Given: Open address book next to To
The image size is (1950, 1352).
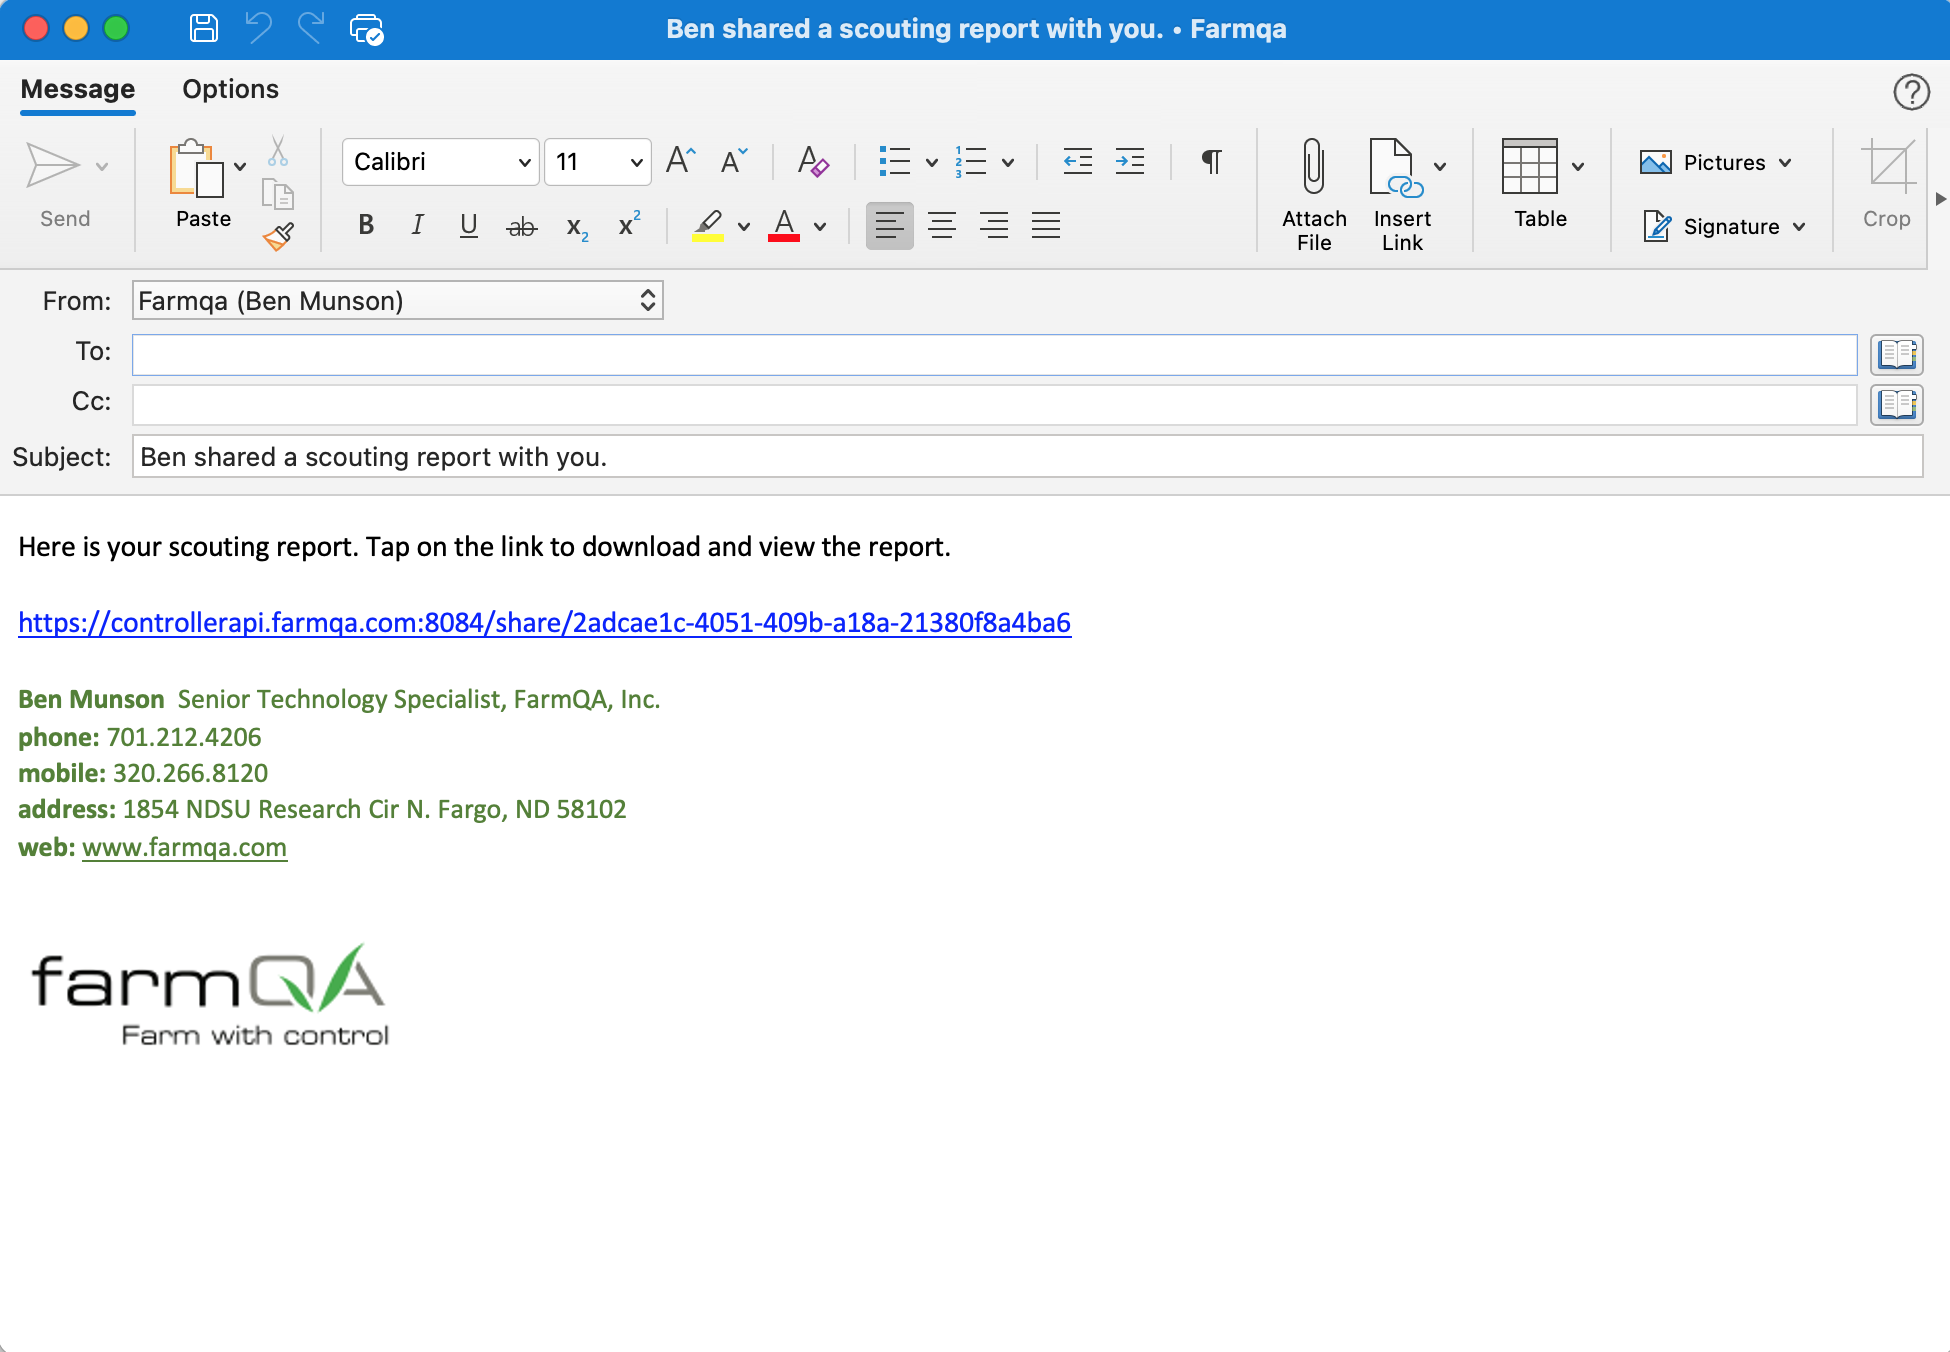Looking at the screenshot, I should coord(1897,354).
